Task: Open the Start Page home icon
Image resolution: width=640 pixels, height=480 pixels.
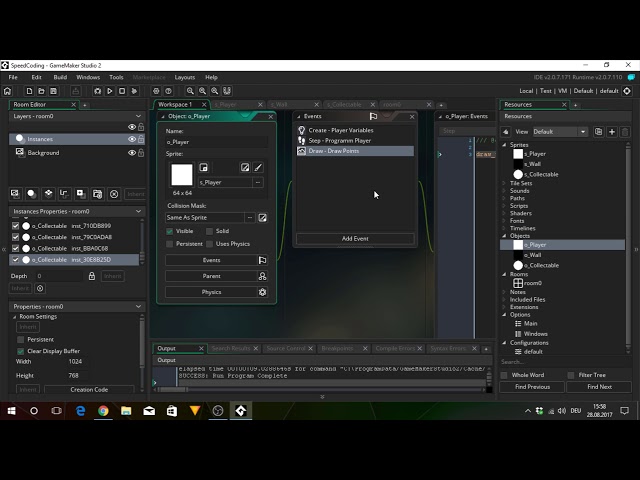Action: pyautogui.click(x=7, y=91)
